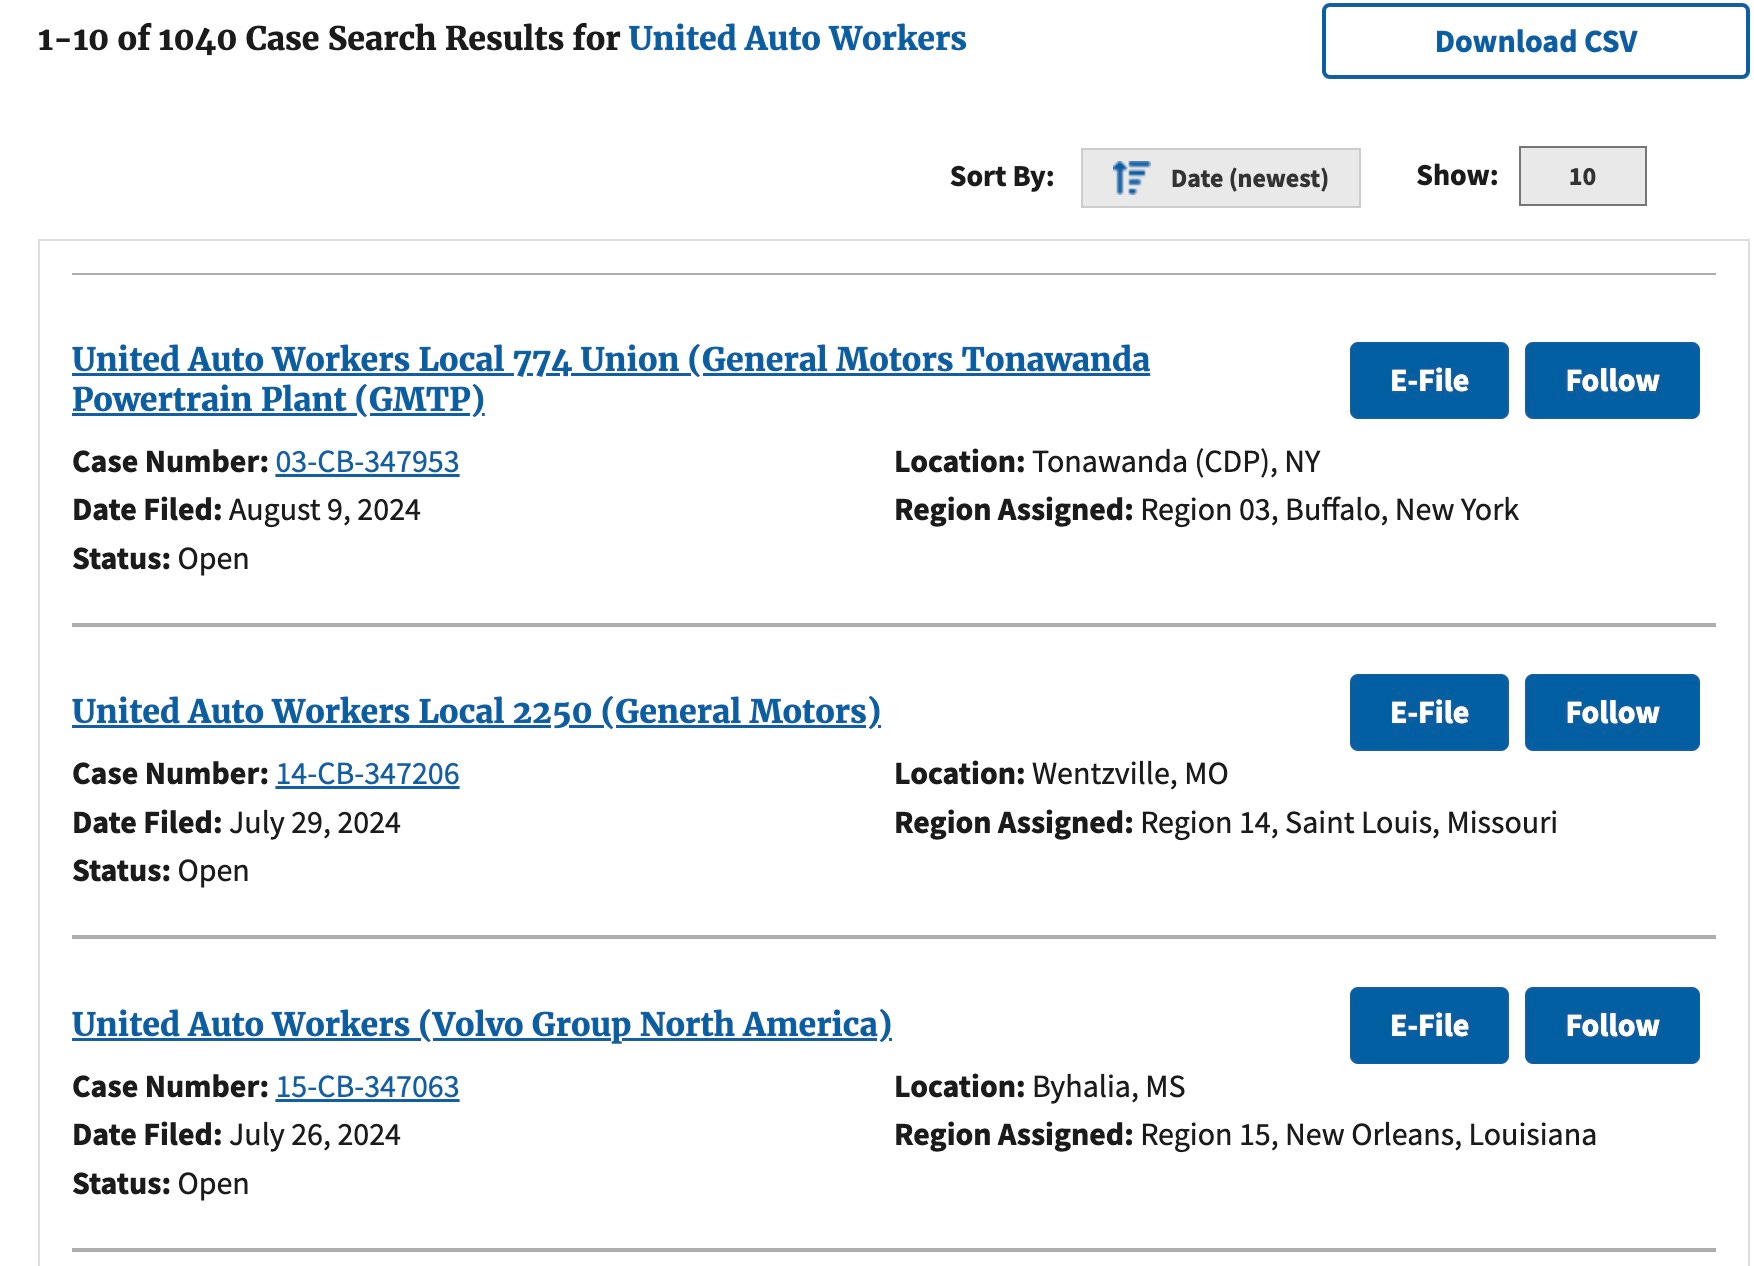
Task: E-File for the Local 774 Tonawanda case
Action: (x=1429, y=380)
